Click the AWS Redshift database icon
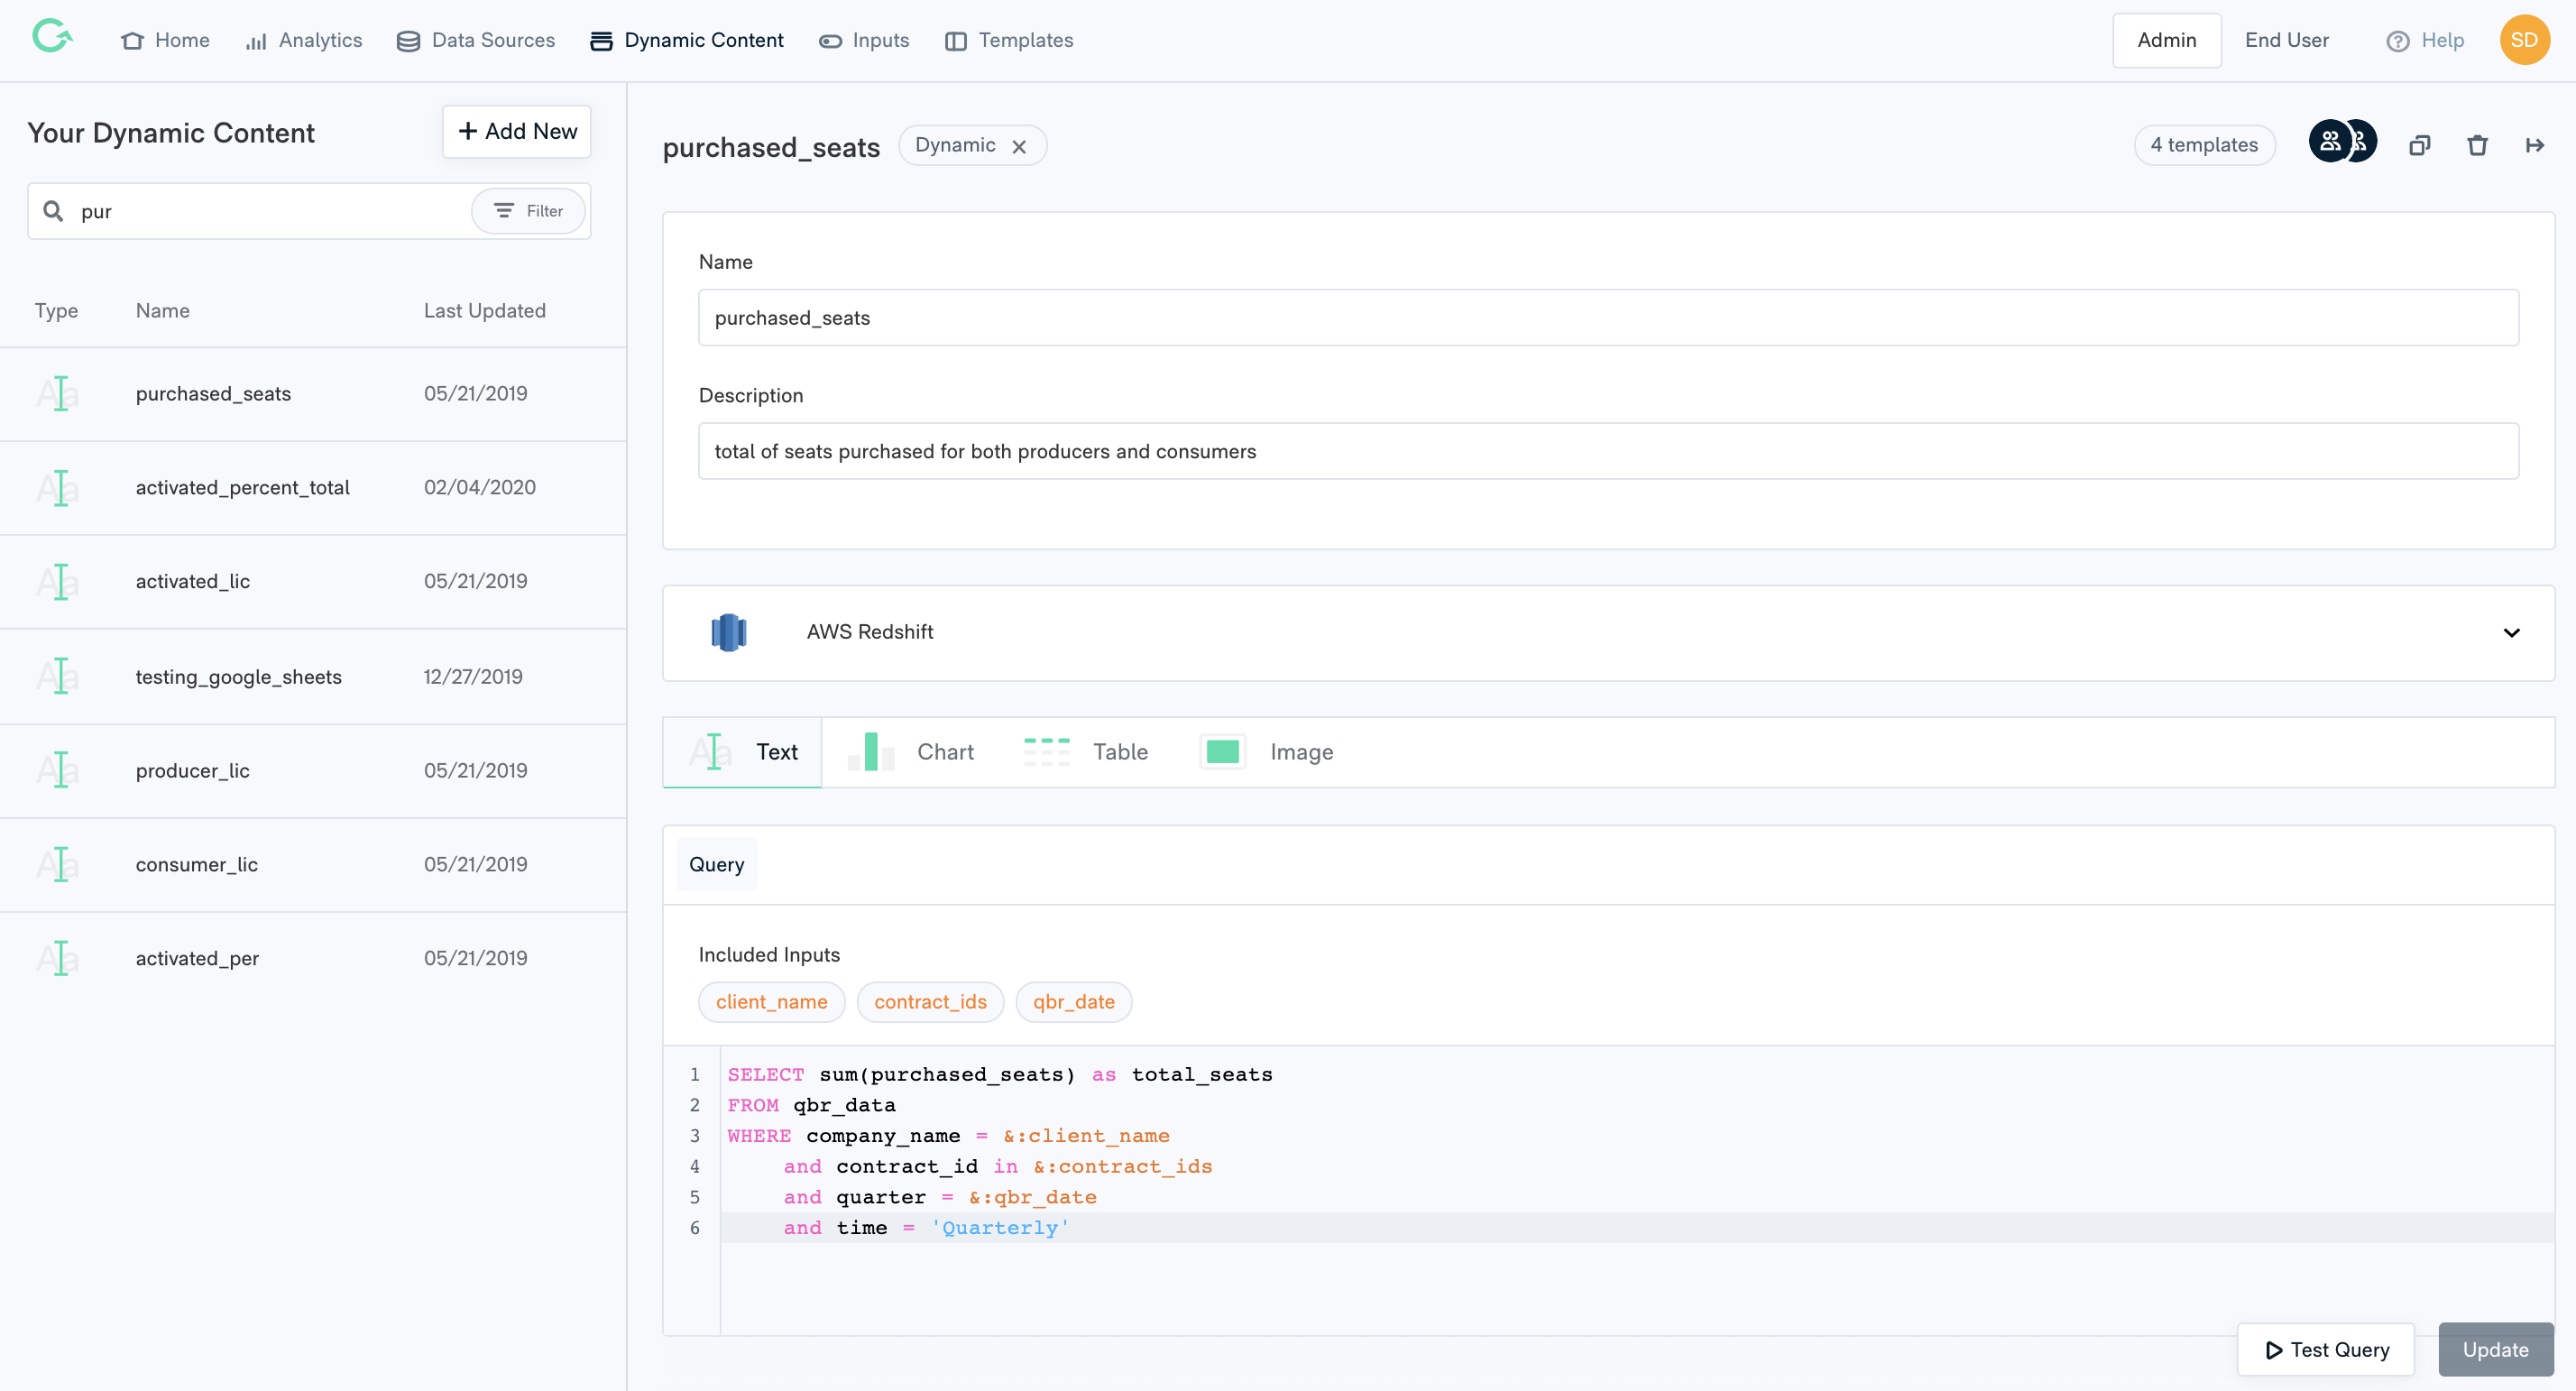The height and width of the screenshot is (1391, 2576). tap(729, 632)
